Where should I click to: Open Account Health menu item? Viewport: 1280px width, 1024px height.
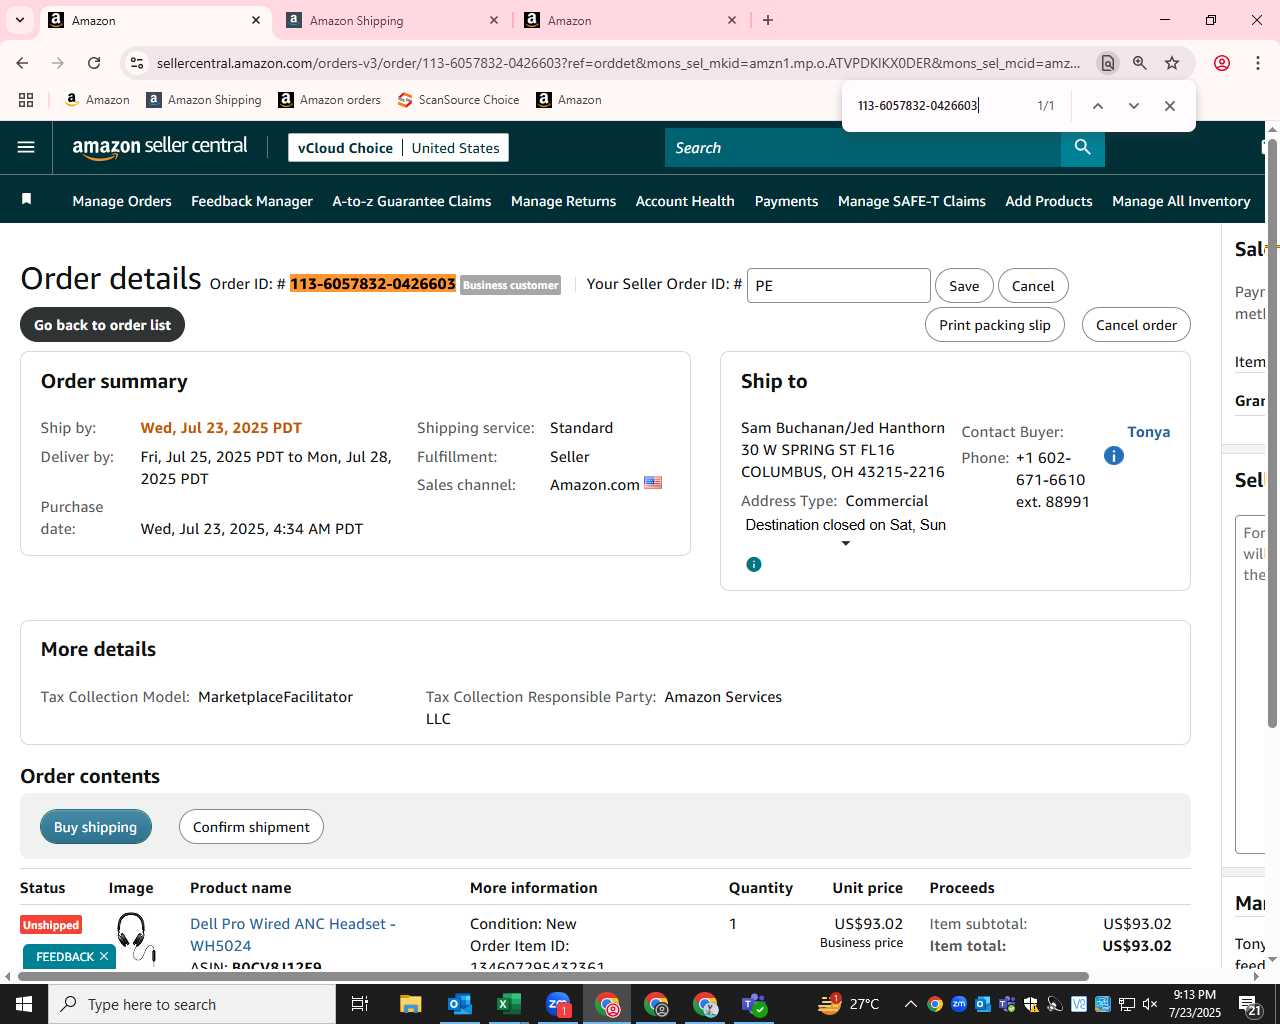point(685,201)
